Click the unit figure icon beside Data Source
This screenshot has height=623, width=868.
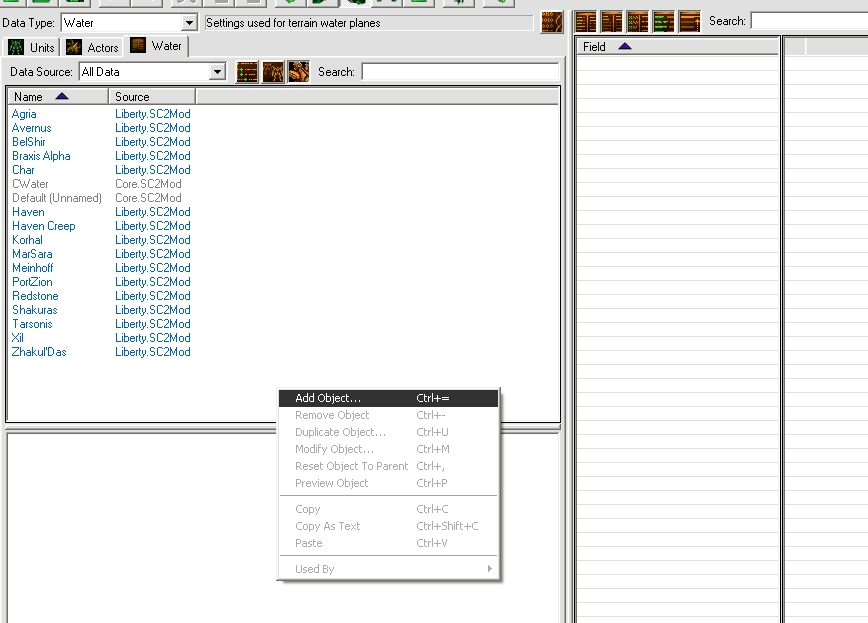click(273, 72)
